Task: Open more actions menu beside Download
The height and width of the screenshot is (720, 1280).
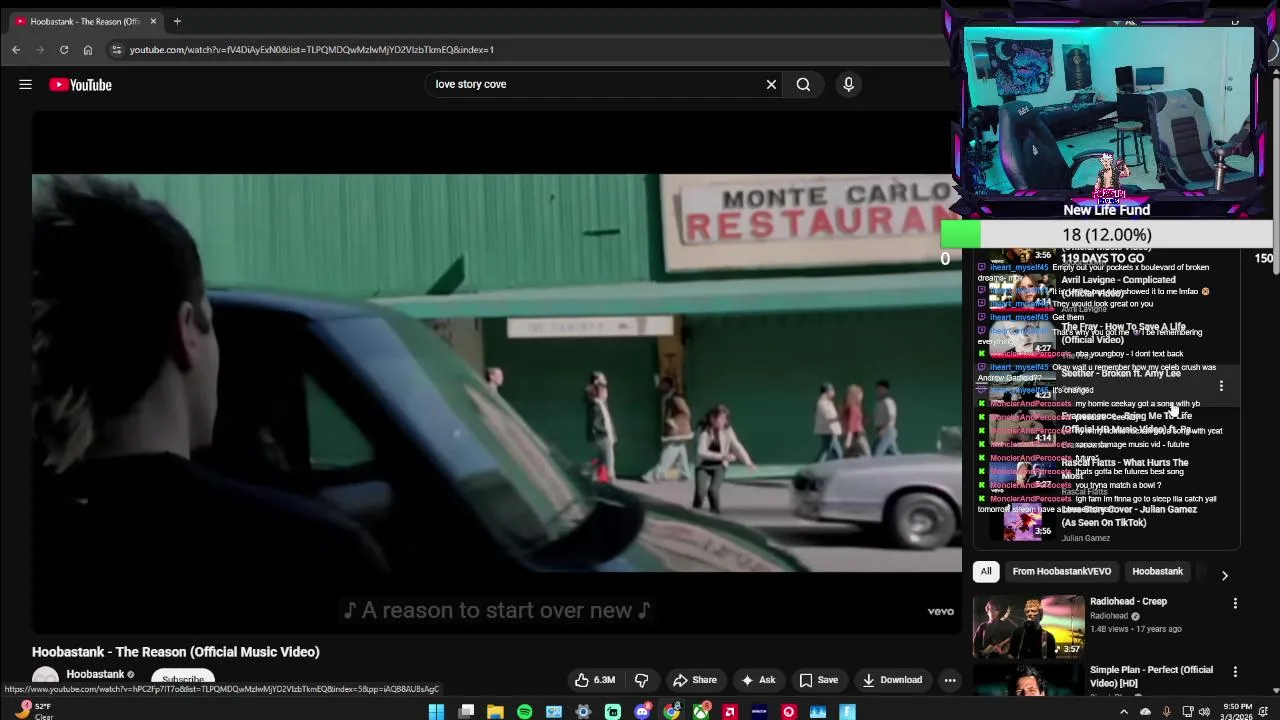Action: [x=950, y=680]
